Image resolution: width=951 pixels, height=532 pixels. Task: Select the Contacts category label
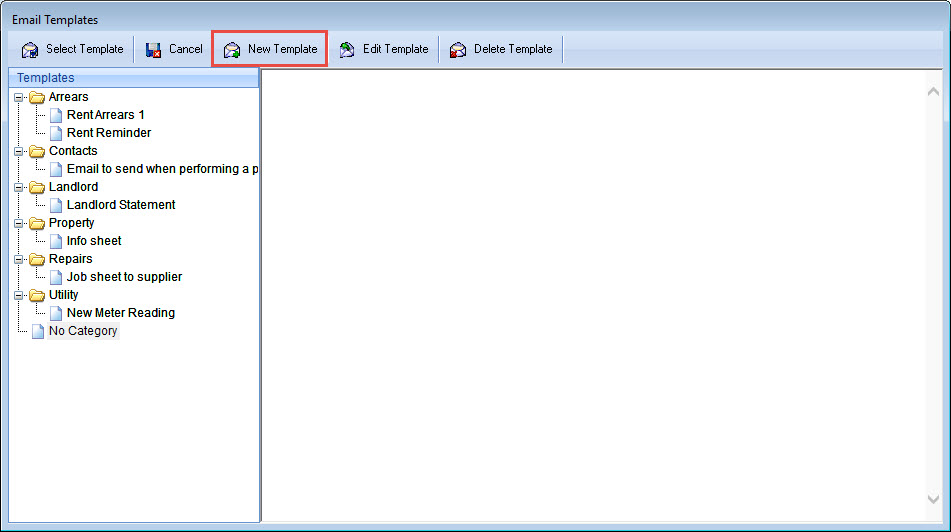pyautogui.click(x=73, y=151)
